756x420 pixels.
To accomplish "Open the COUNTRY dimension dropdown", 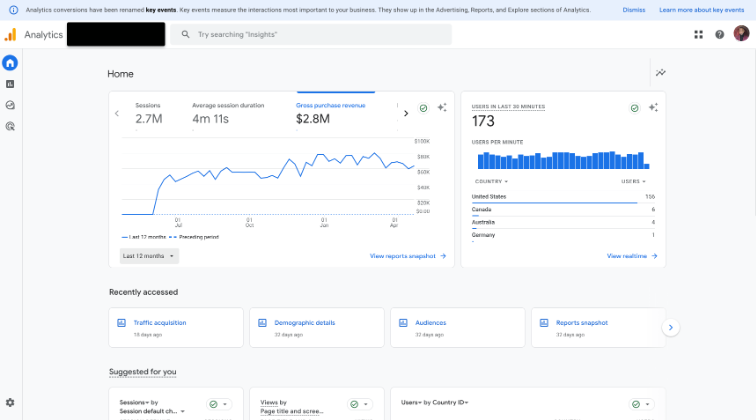I will coord(491,181).
